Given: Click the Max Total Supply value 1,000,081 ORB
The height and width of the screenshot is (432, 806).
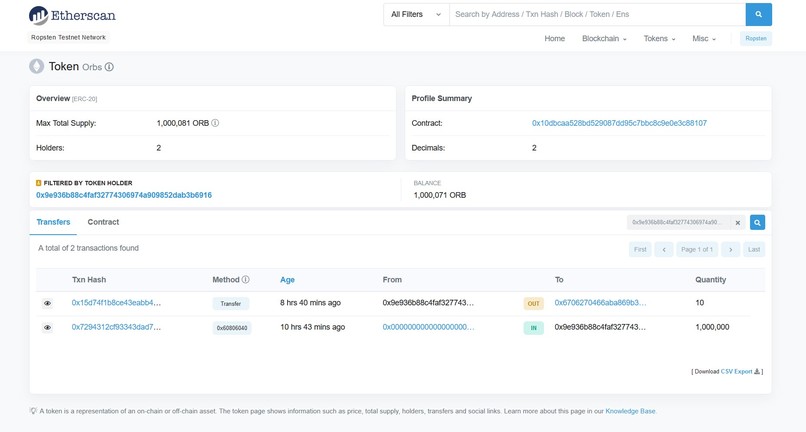Looking at the screenshot, I should point(183,123).
